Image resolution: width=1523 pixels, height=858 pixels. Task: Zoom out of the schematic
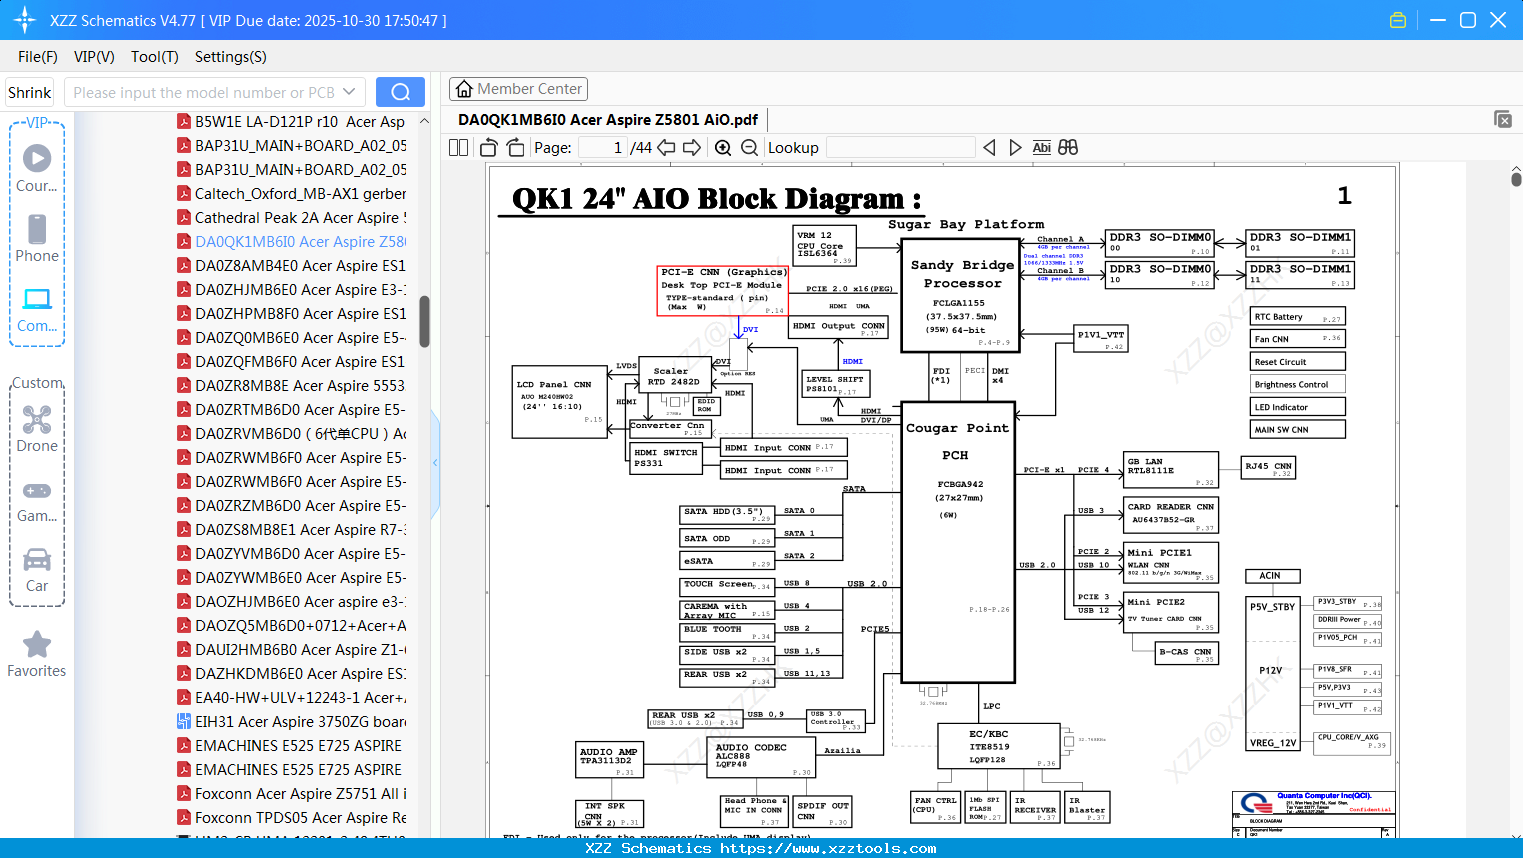click(749, 148)
